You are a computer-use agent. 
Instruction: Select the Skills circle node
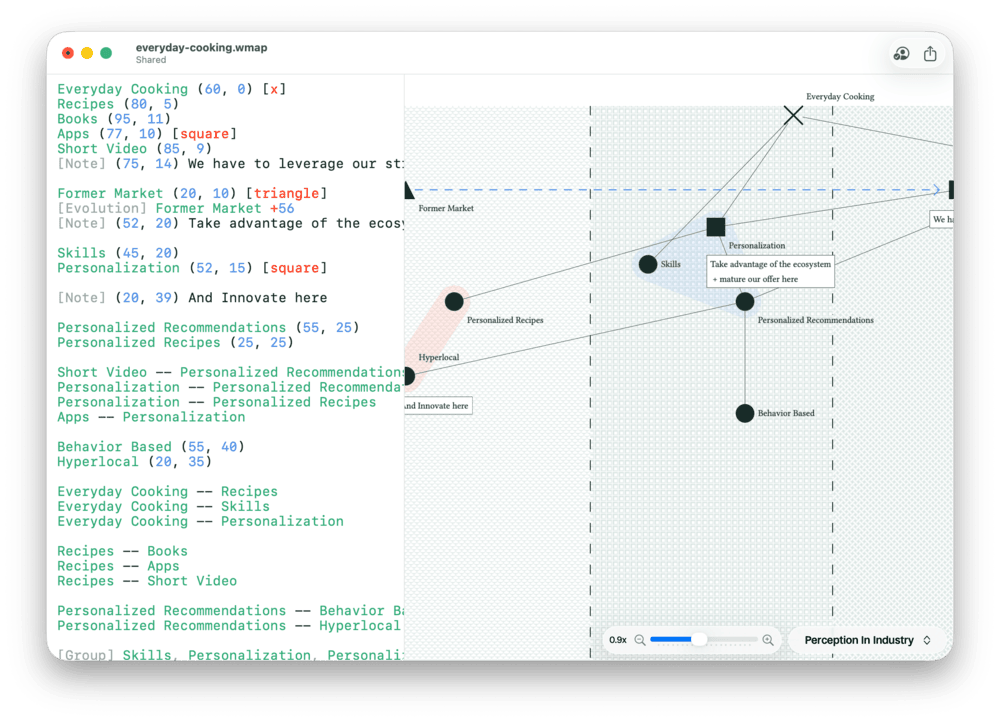click(647, 264)
